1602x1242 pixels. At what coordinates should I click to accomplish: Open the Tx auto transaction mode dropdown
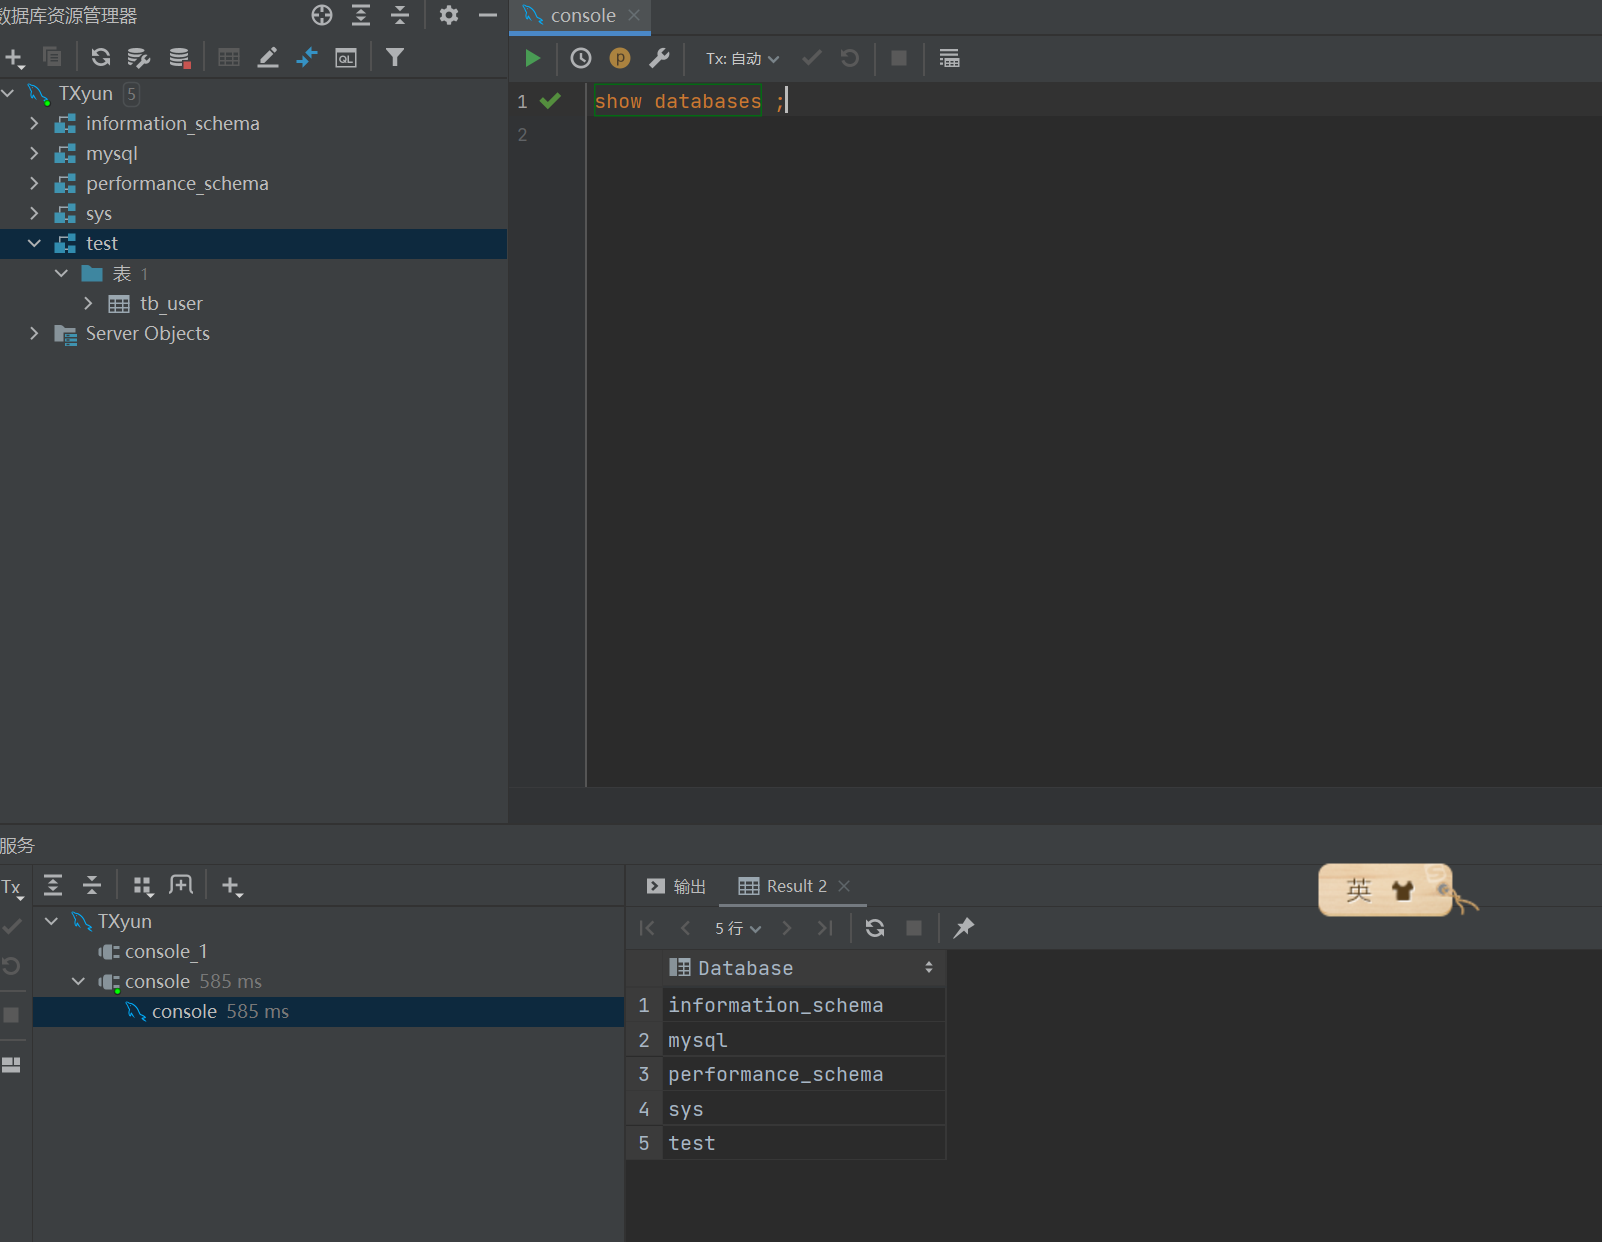pyautogui.click(x=742, y=59)
